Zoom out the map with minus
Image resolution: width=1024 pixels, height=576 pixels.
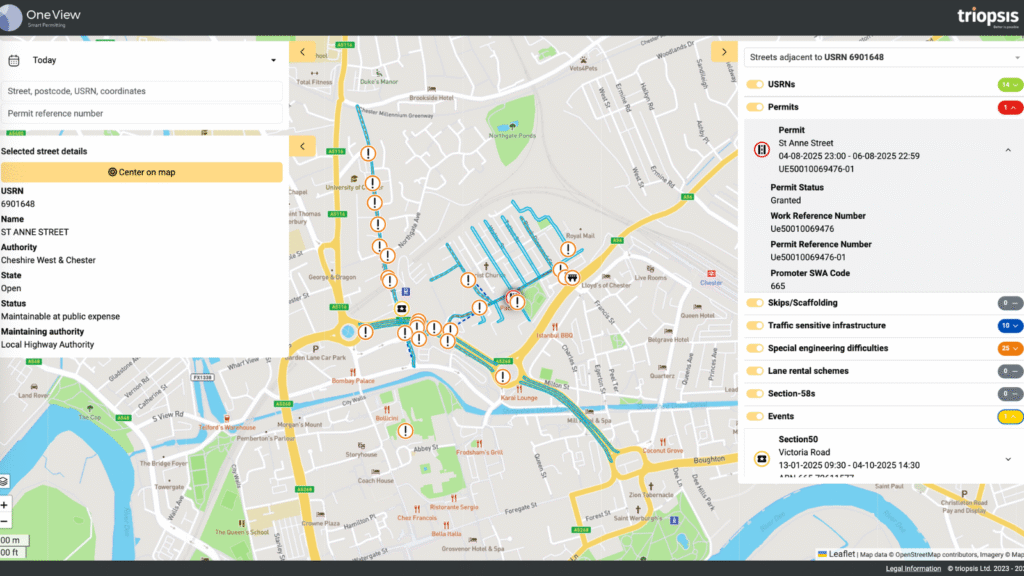pyautogui.click(x=4, y=521)
